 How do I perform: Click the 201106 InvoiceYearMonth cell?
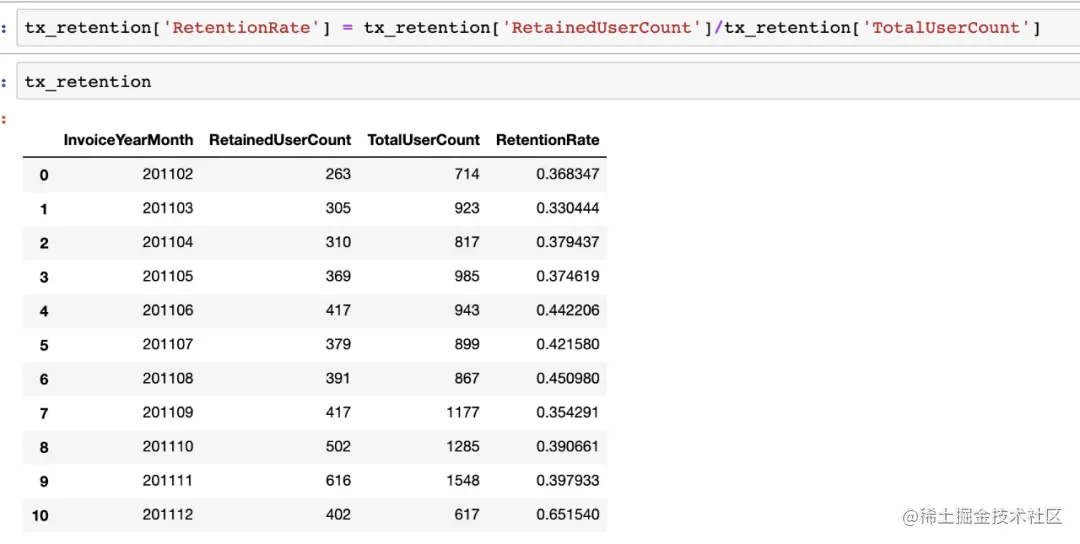[x=168, y=310]
